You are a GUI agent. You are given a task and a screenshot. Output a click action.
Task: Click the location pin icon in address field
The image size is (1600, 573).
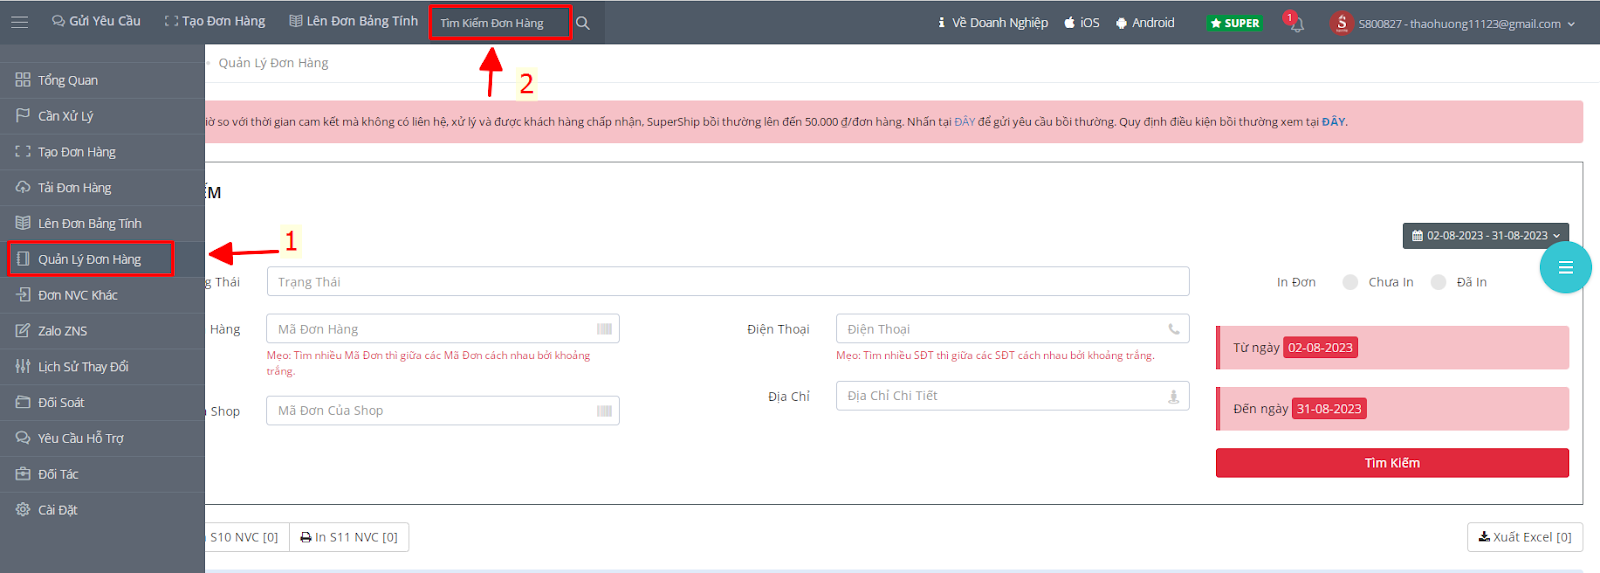(1174, 397)
